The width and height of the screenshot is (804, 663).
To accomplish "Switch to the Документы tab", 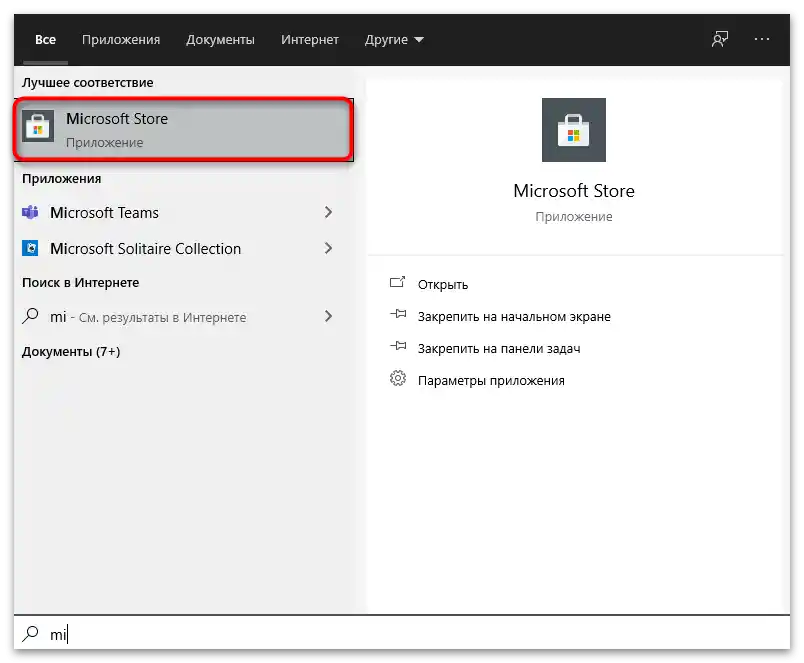I will click(220, 39).
